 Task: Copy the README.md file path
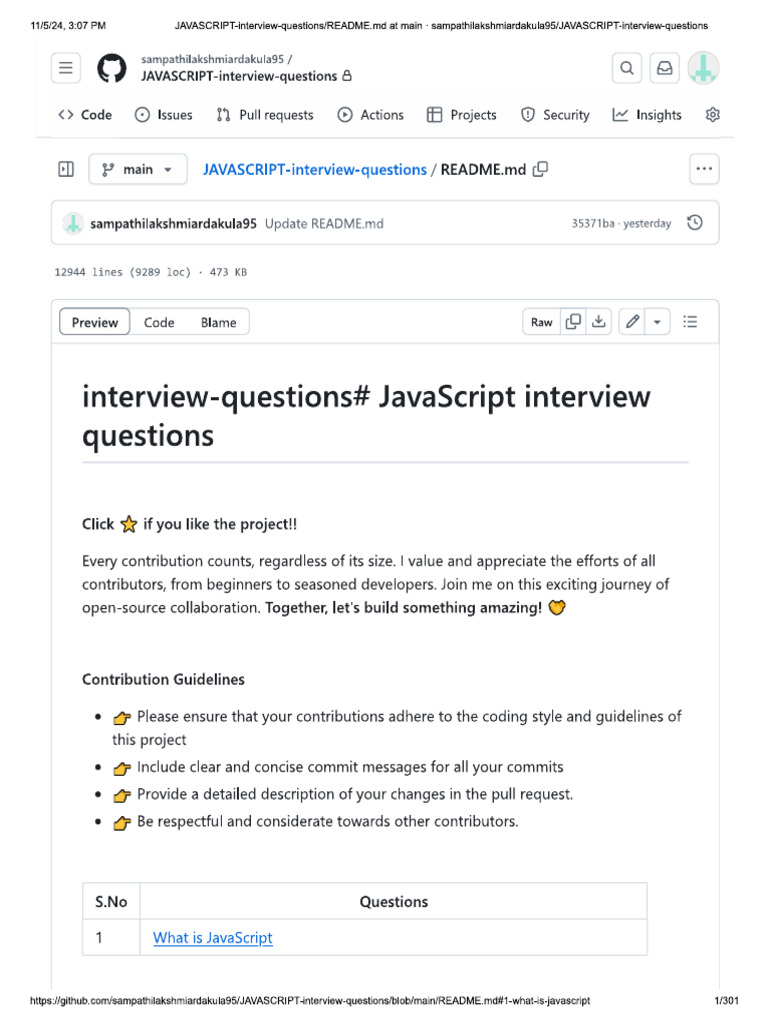pyautogui.click(x=541, y=170)
